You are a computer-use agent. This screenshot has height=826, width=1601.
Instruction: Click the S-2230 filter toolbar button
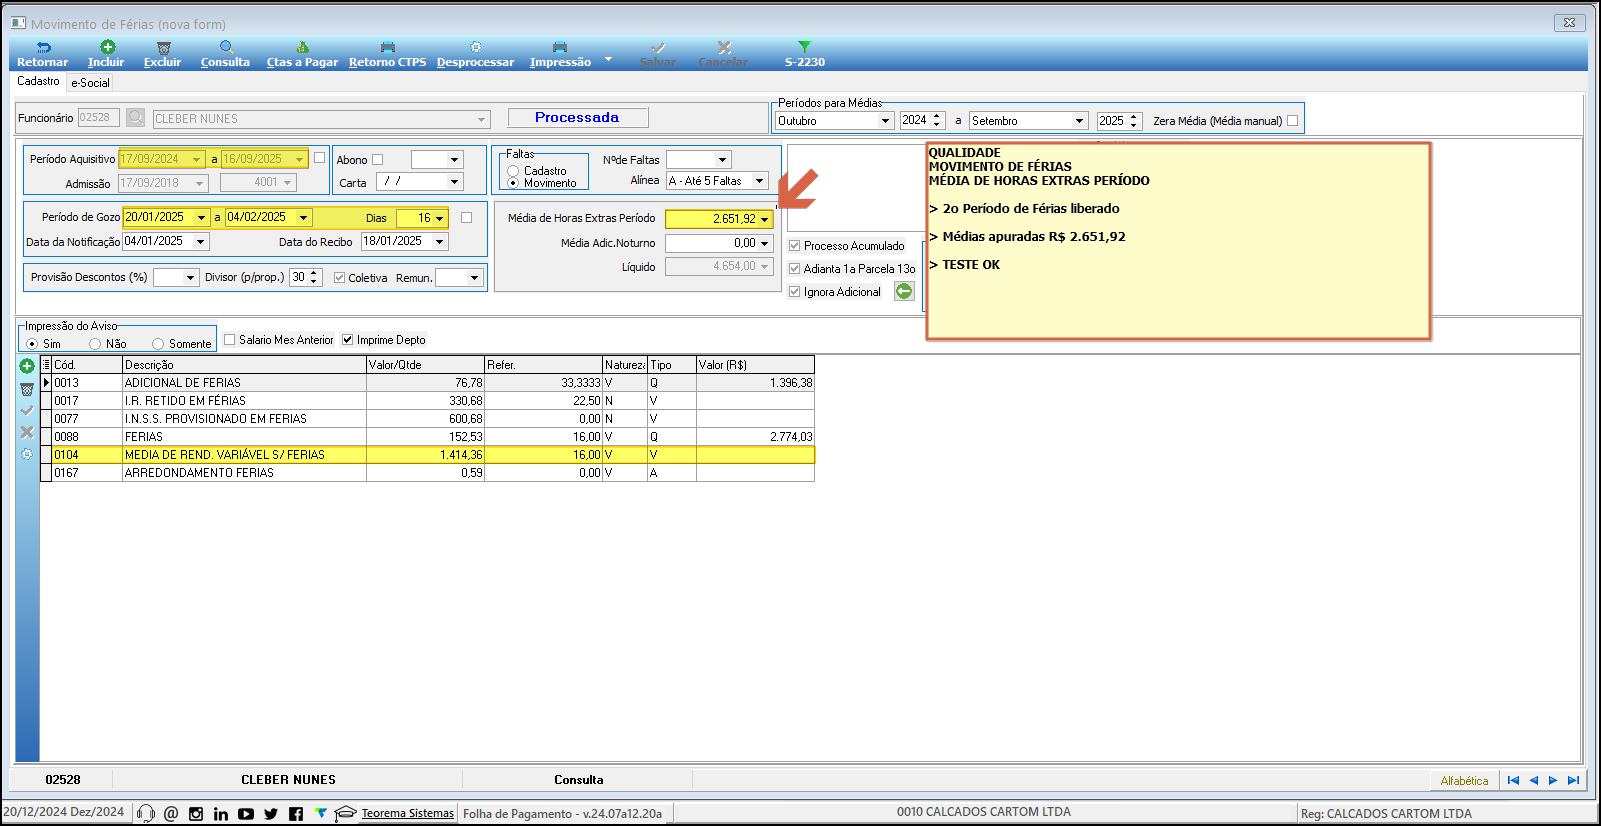(805, 54)
